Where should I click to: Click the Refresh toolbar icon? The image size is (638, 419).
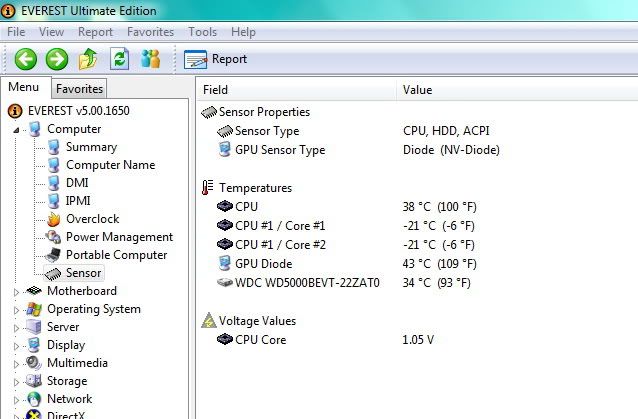pos(120,59)
